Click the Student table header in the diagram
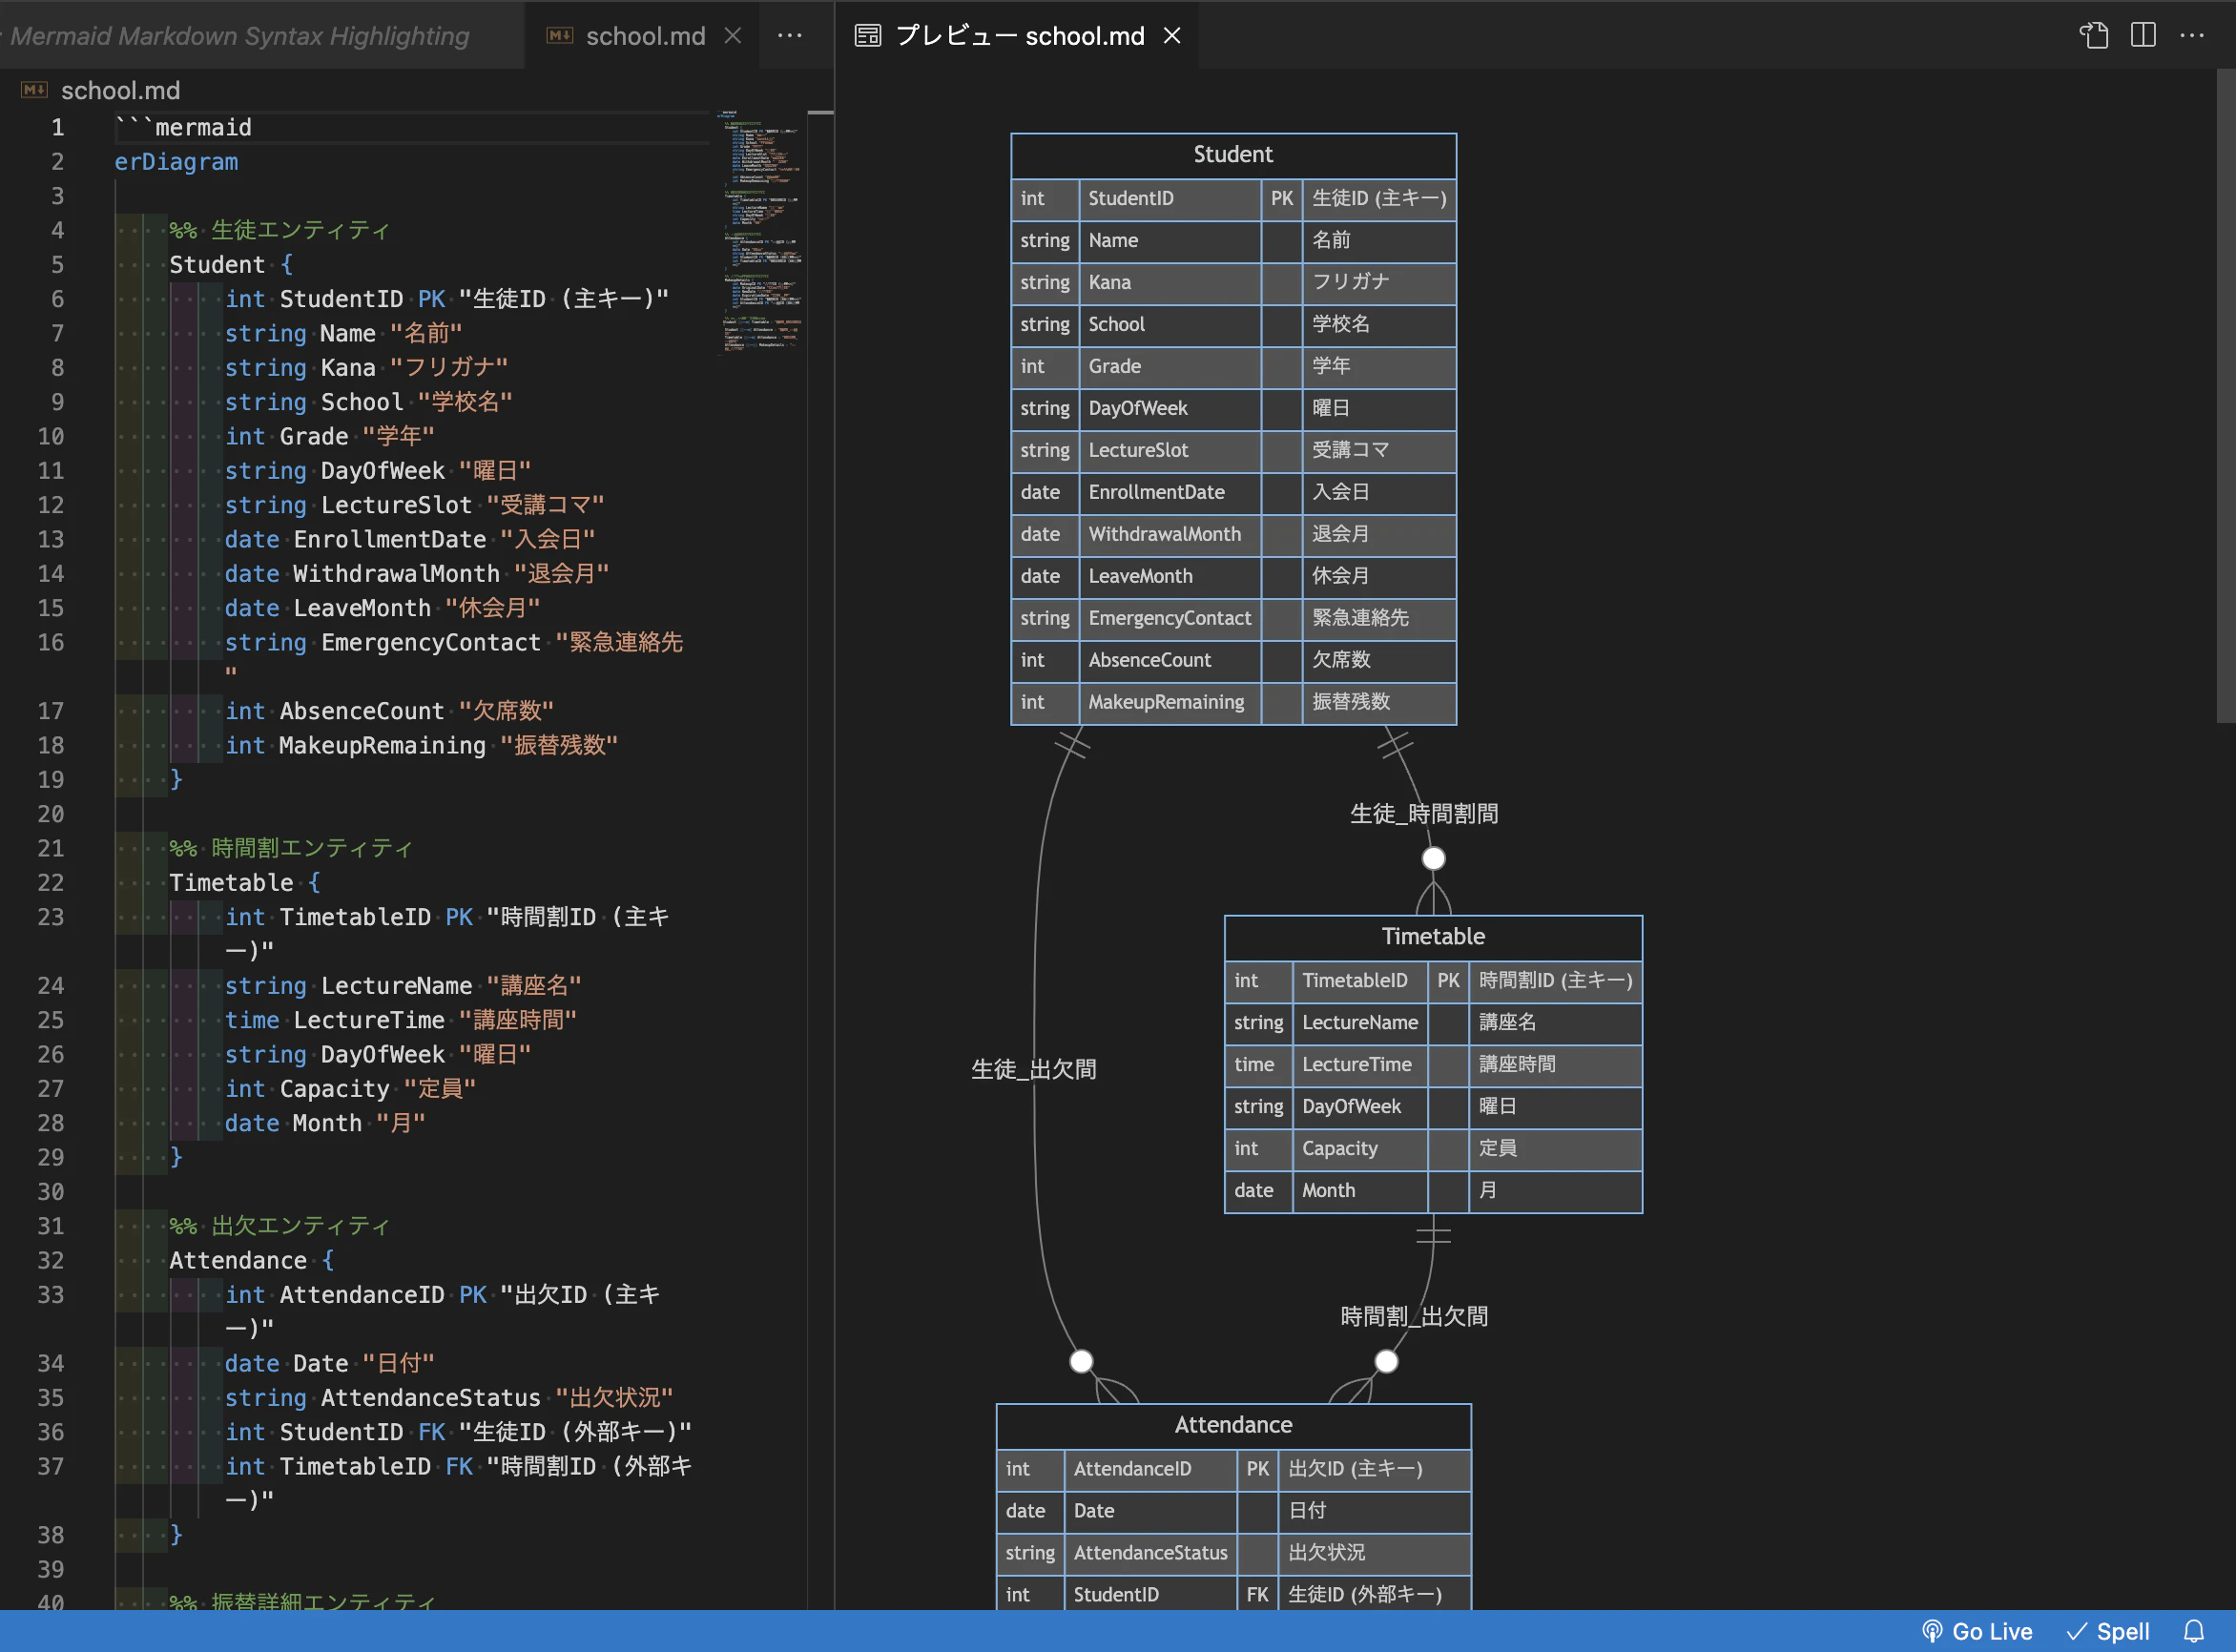Image resolution: width=2236 pixels, height=1652 pixels. 1233,155
